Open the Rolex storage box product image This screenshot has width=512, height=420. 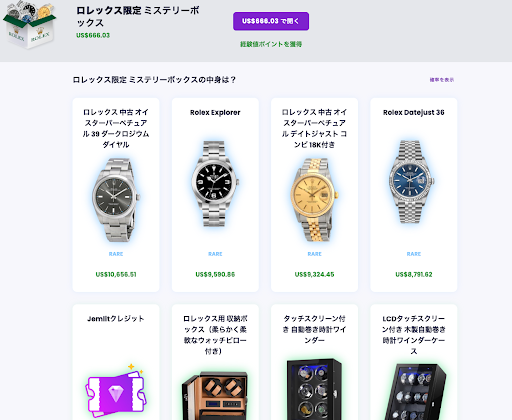[x=215, y=396]
